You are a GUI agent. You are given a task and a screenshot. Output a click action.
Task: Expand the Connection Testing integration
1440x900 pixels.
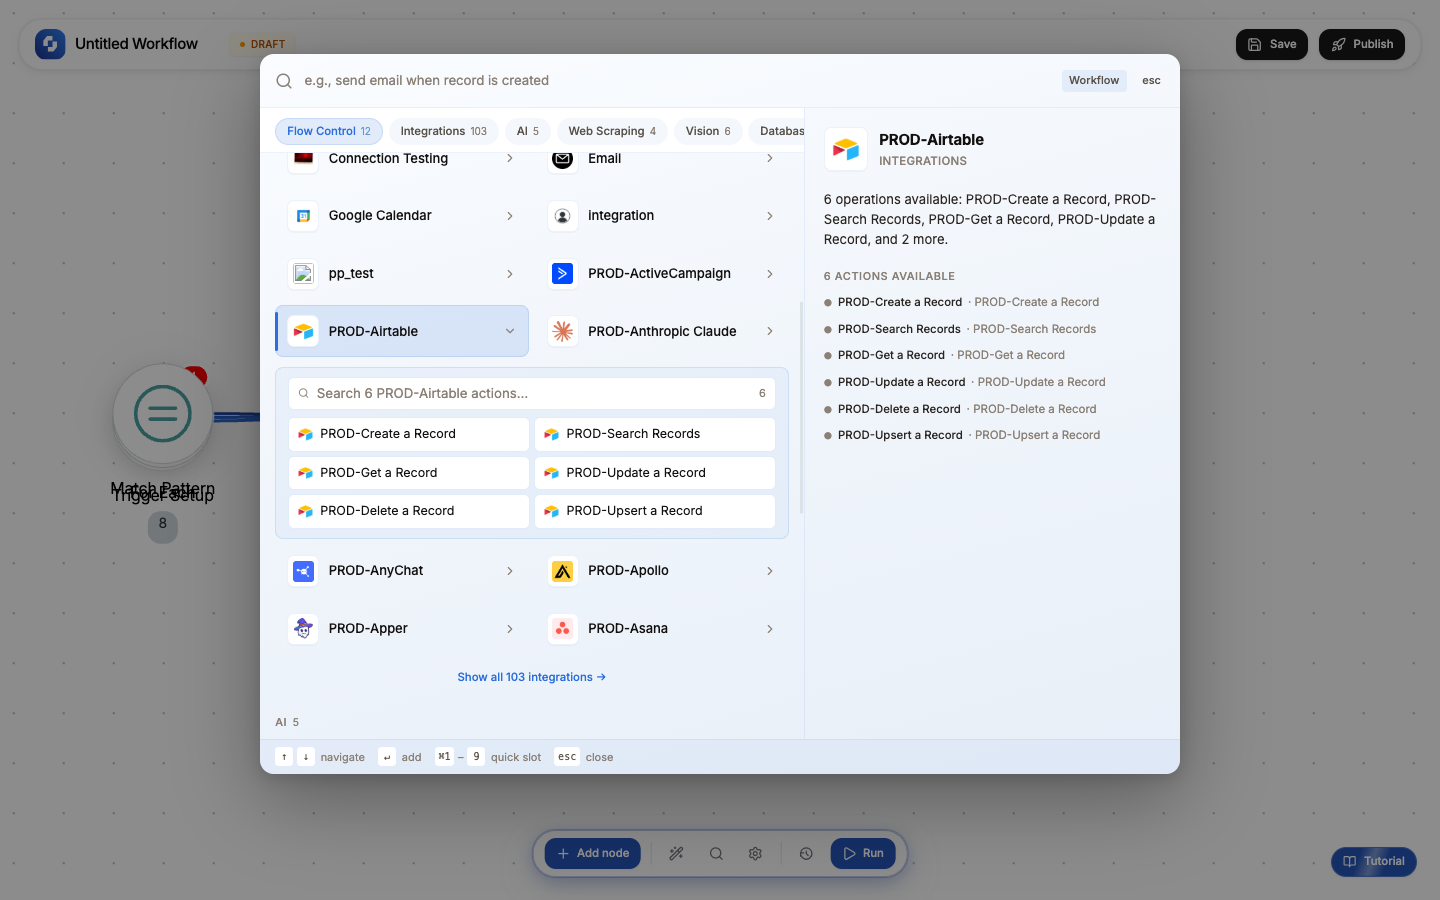(x=510, y=158)
